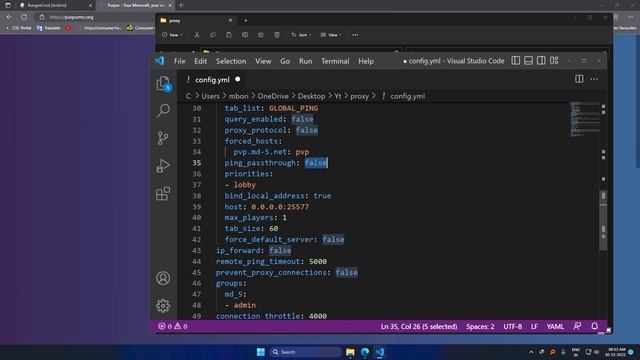Open the New dropdown in File Explorer
640x360 pixels.
click(172, 35)
